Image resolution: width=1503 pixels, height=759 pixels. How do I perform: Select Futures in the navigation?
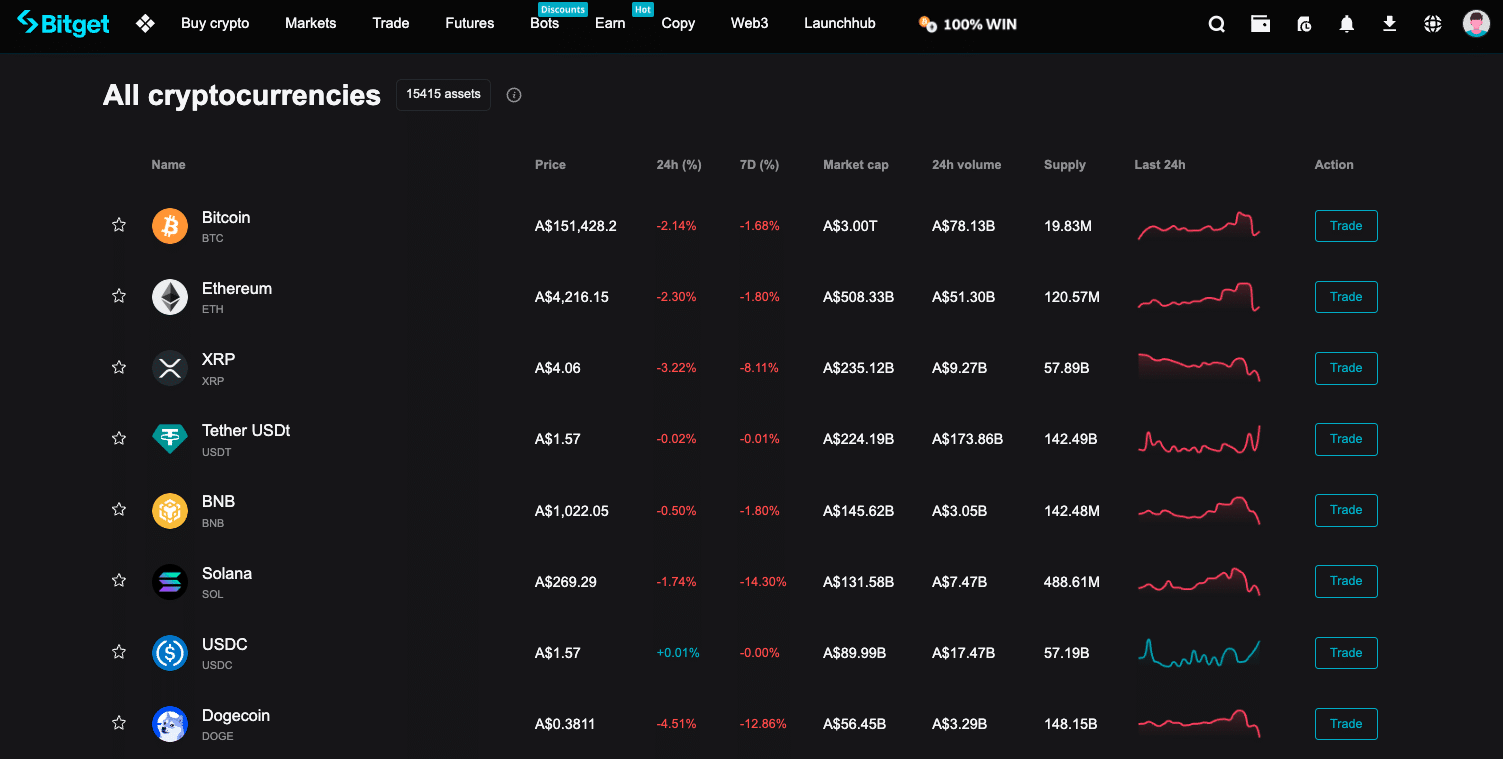(469, 23)
